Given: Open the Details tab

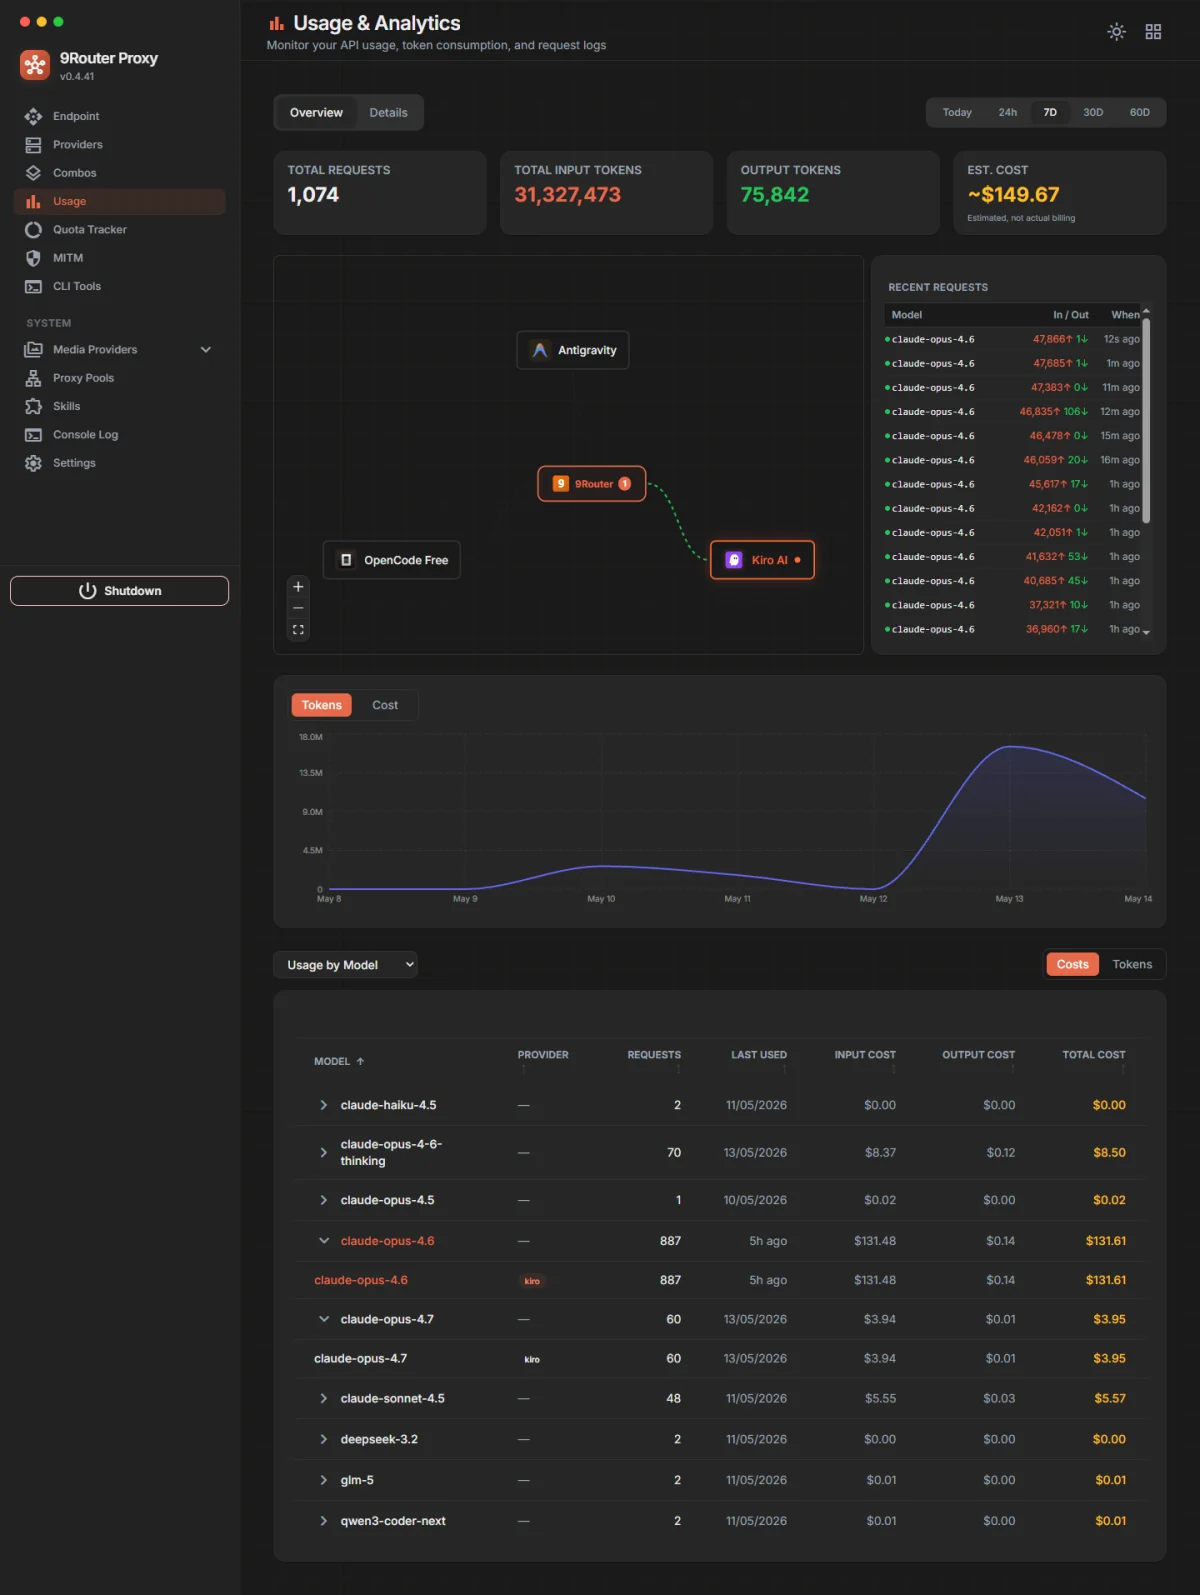Looking at the screenshot, I should 388,113.
